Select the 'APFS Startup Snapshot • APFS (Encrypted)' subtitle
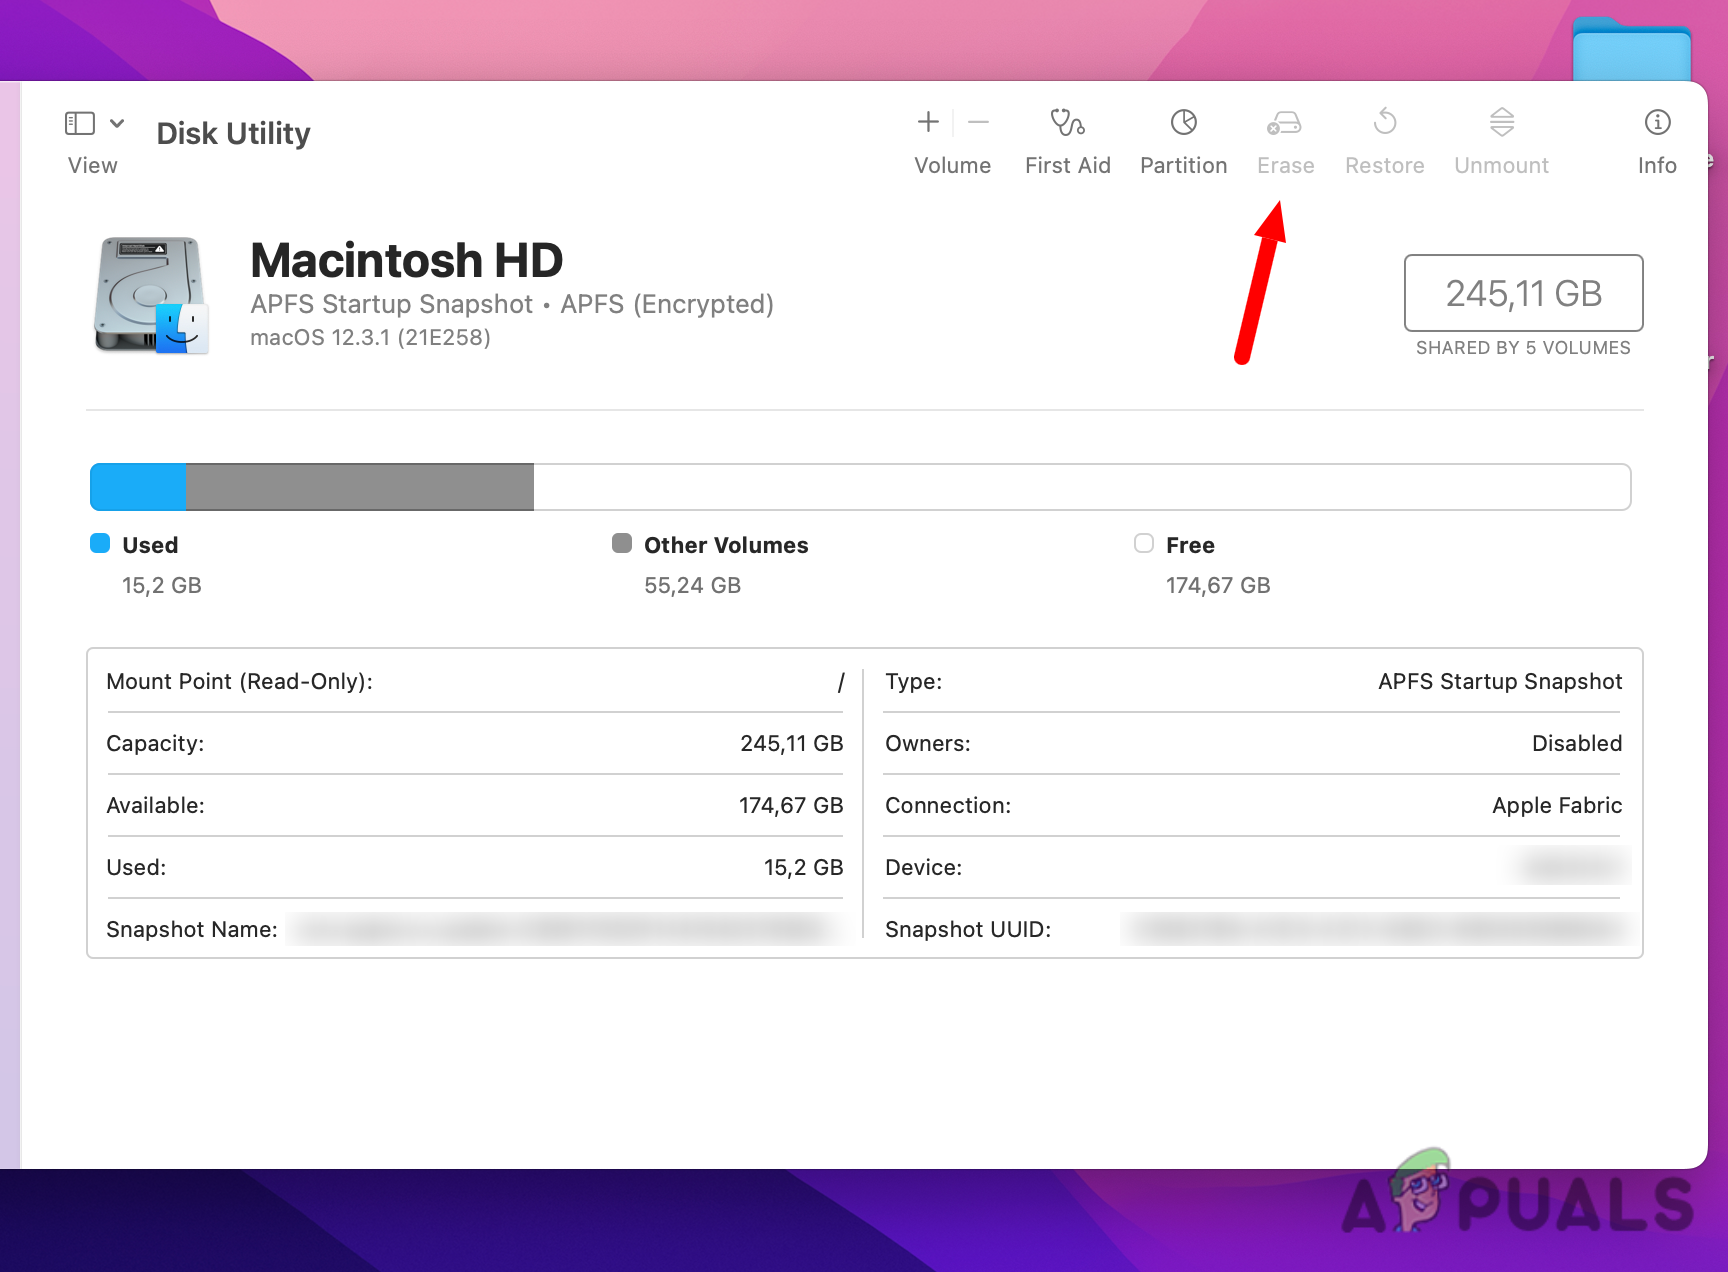Screen dimensions: 1728x1272 click(x=512, y=304)
